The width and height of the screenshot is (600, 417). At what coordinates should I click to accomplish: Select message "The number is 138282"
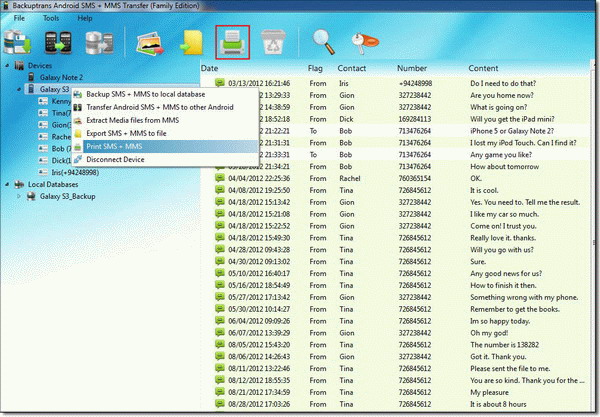504,345
